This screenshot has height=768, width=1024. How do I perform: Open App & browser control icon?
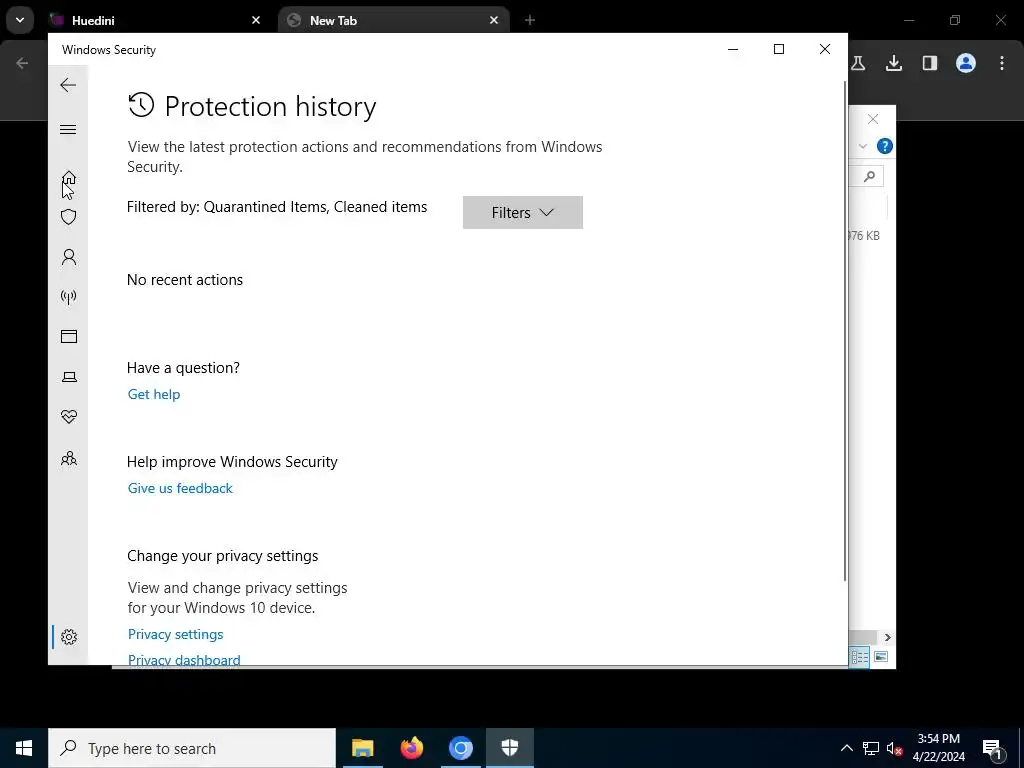[x=69, y=336]
